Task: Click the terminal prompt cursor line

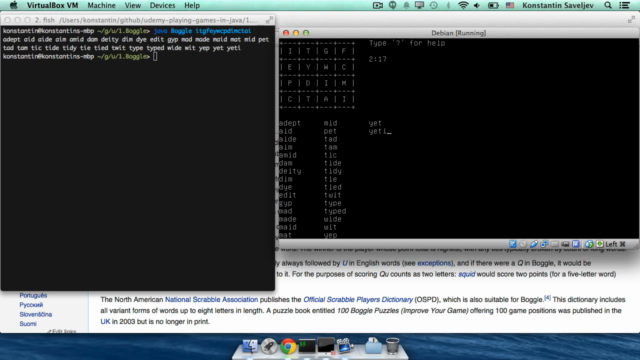Action: click(80, 56)
